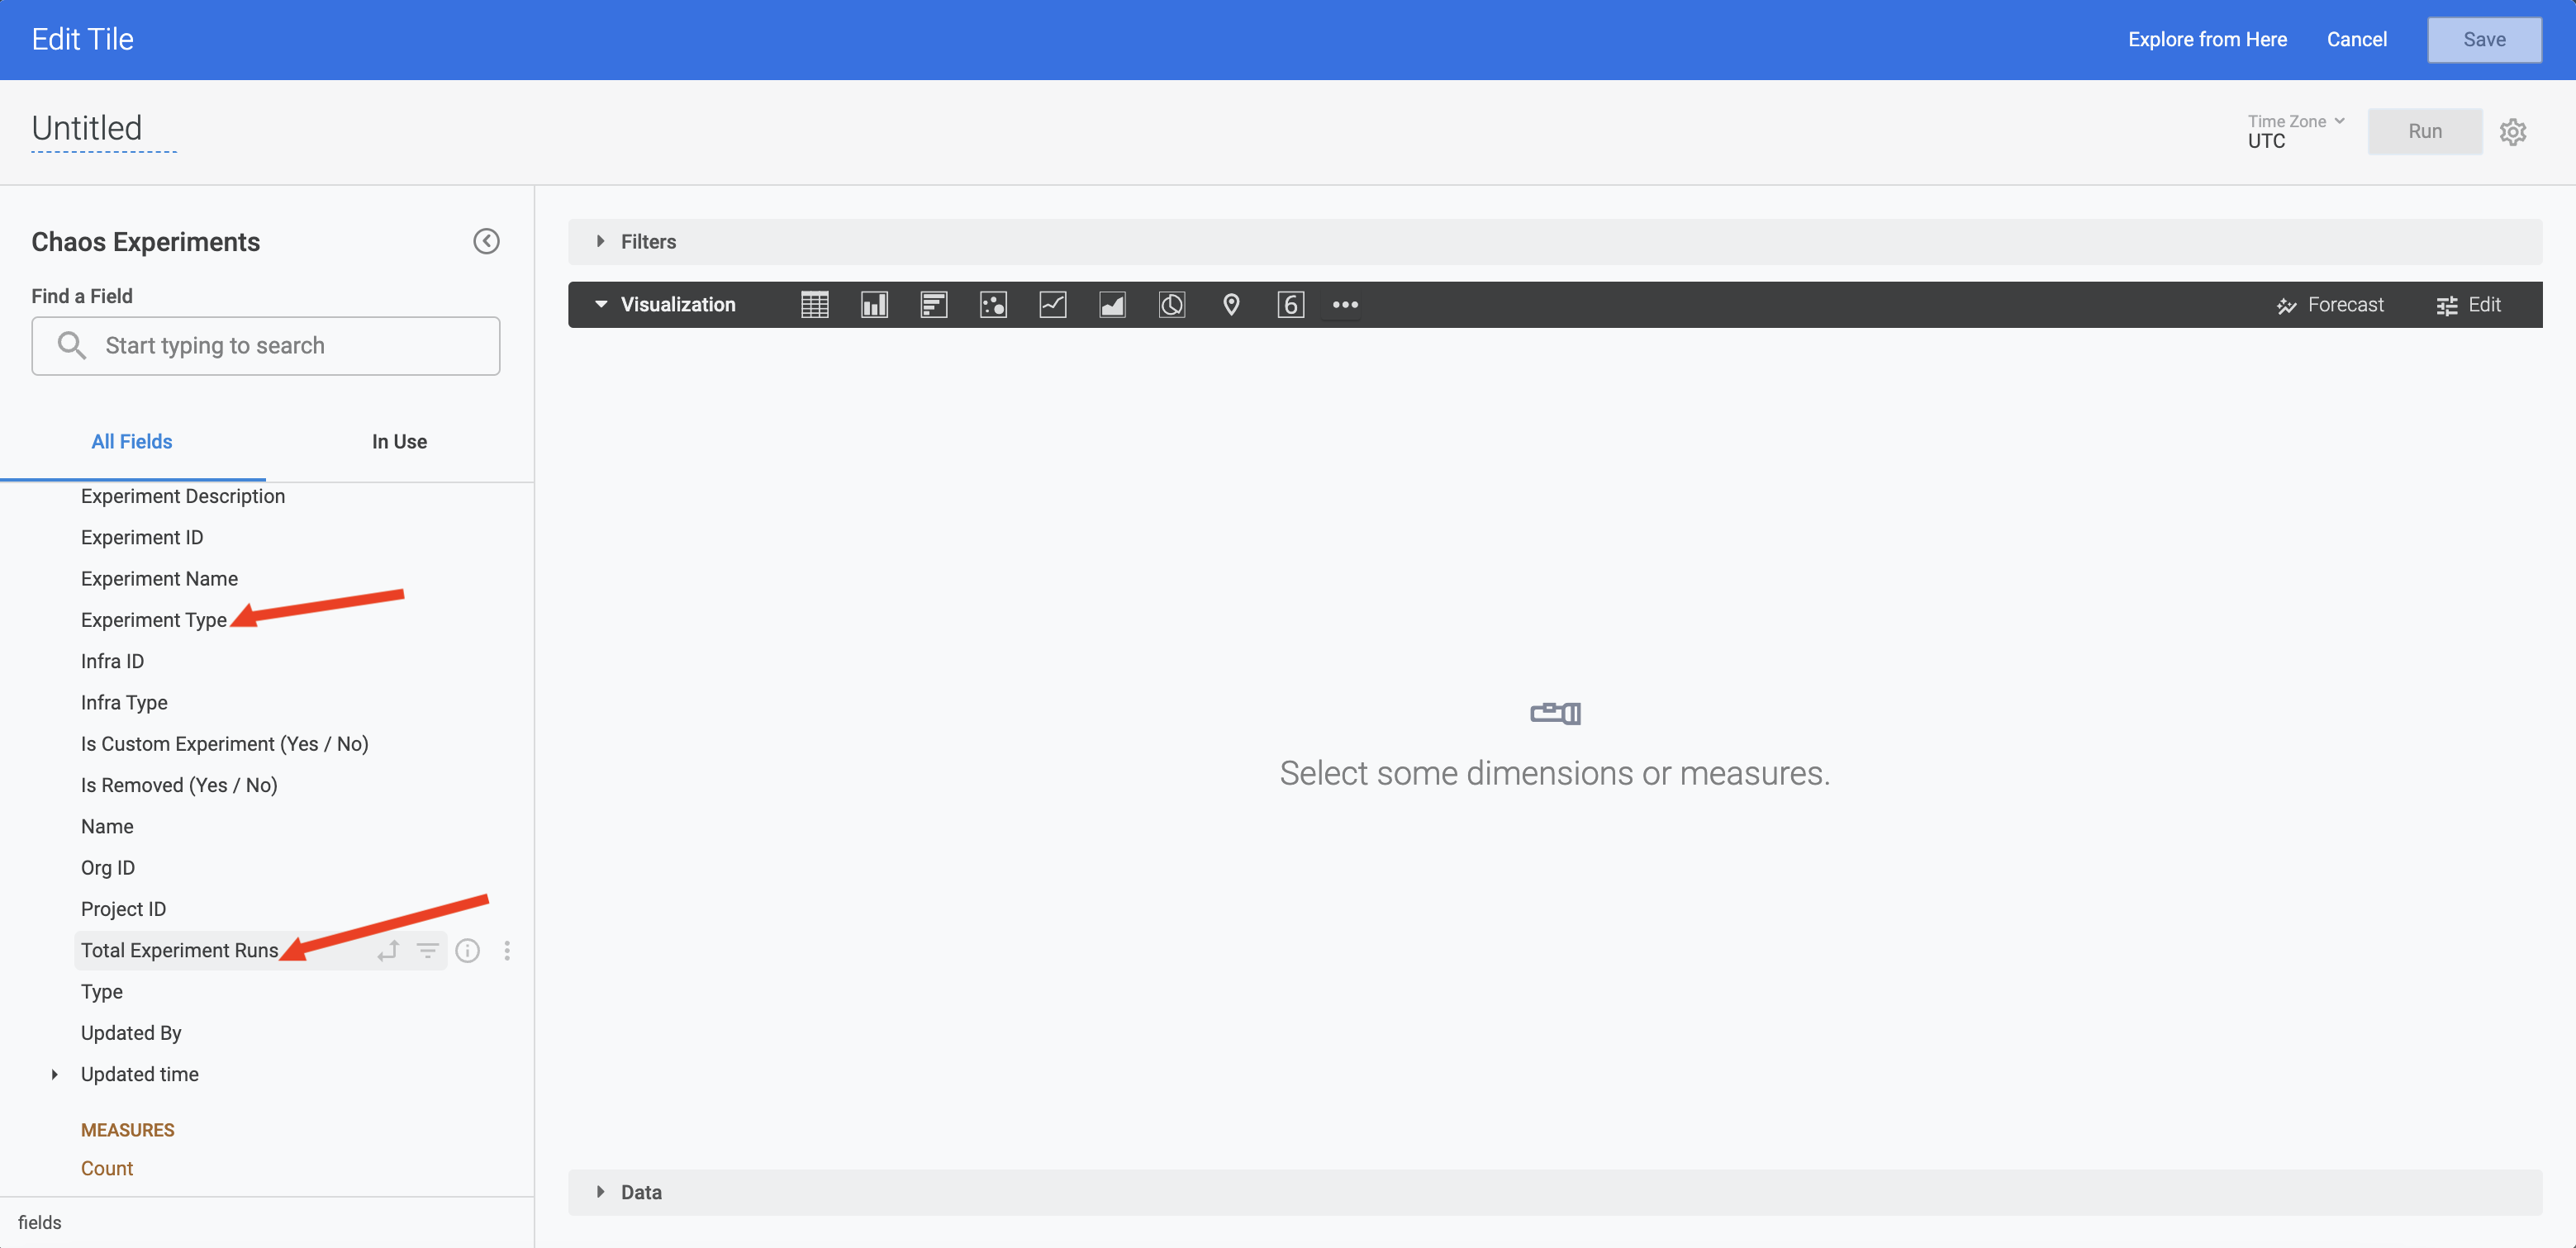This screenshot has height=1248, width=2576.
Task: Open more visualization options via ellipsis icon
Action: (x=1346, y=304)
